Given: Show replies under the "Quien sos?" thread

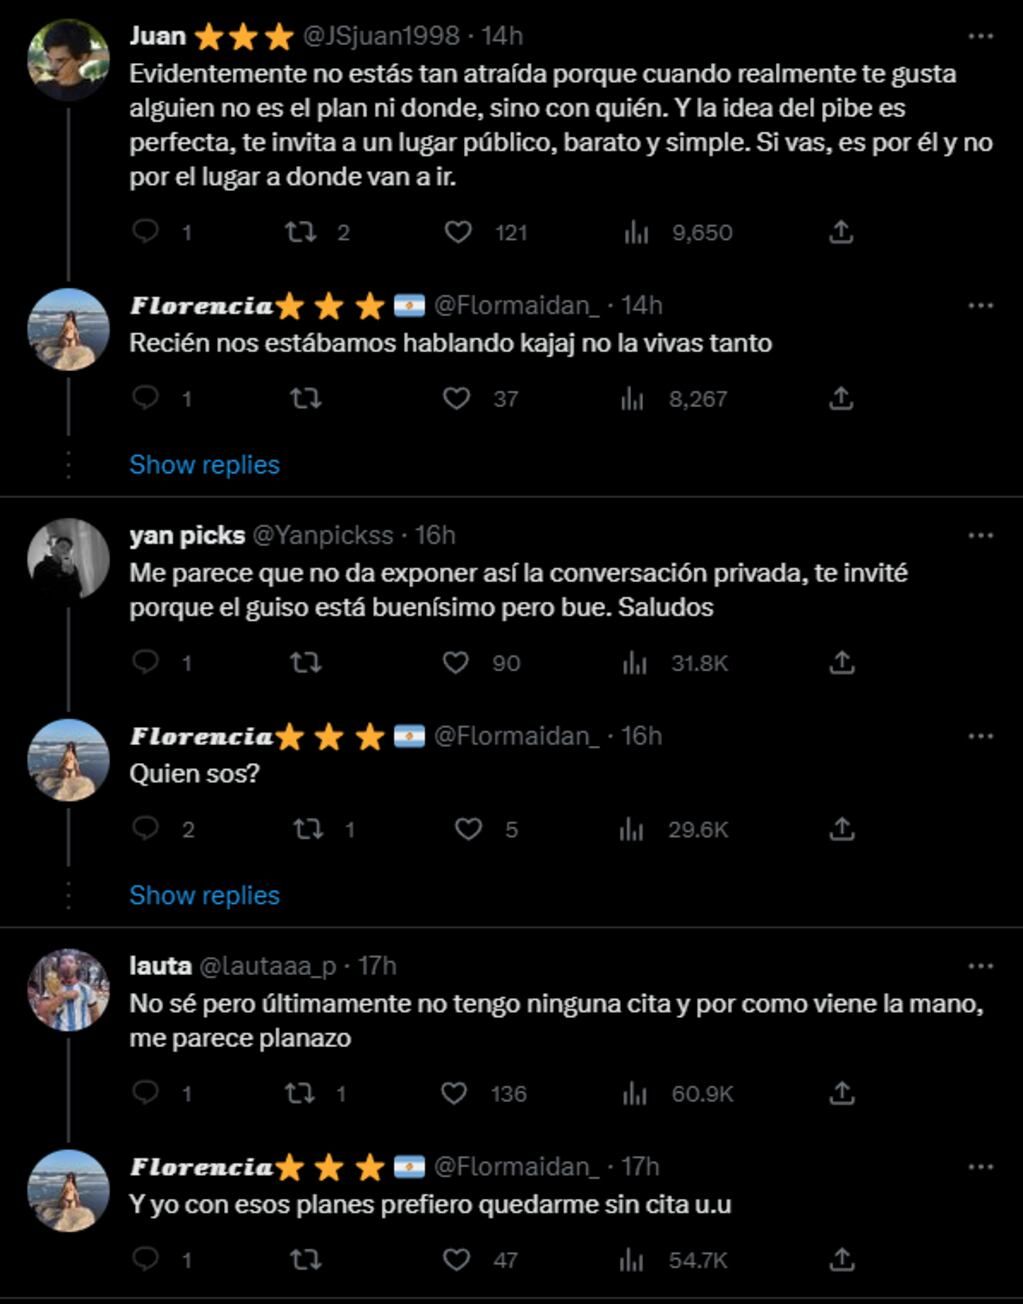Looking at the screenshot, I should pos(203,895).
